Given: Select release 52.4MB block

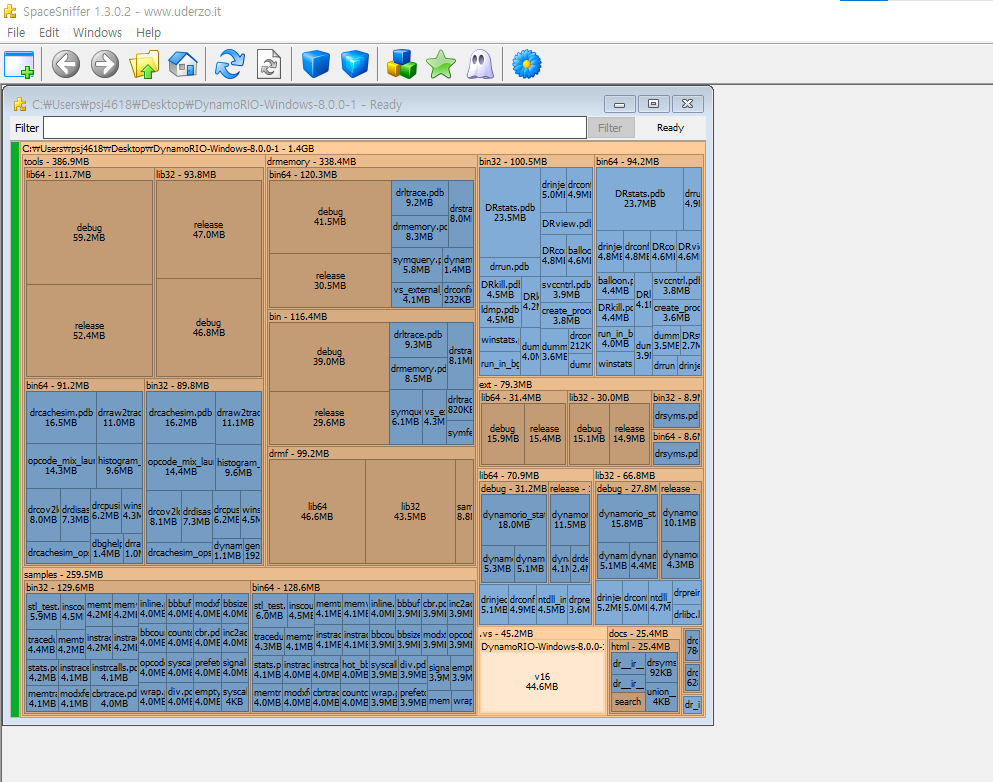Looking at the screenshot, I should pos(89,331).
